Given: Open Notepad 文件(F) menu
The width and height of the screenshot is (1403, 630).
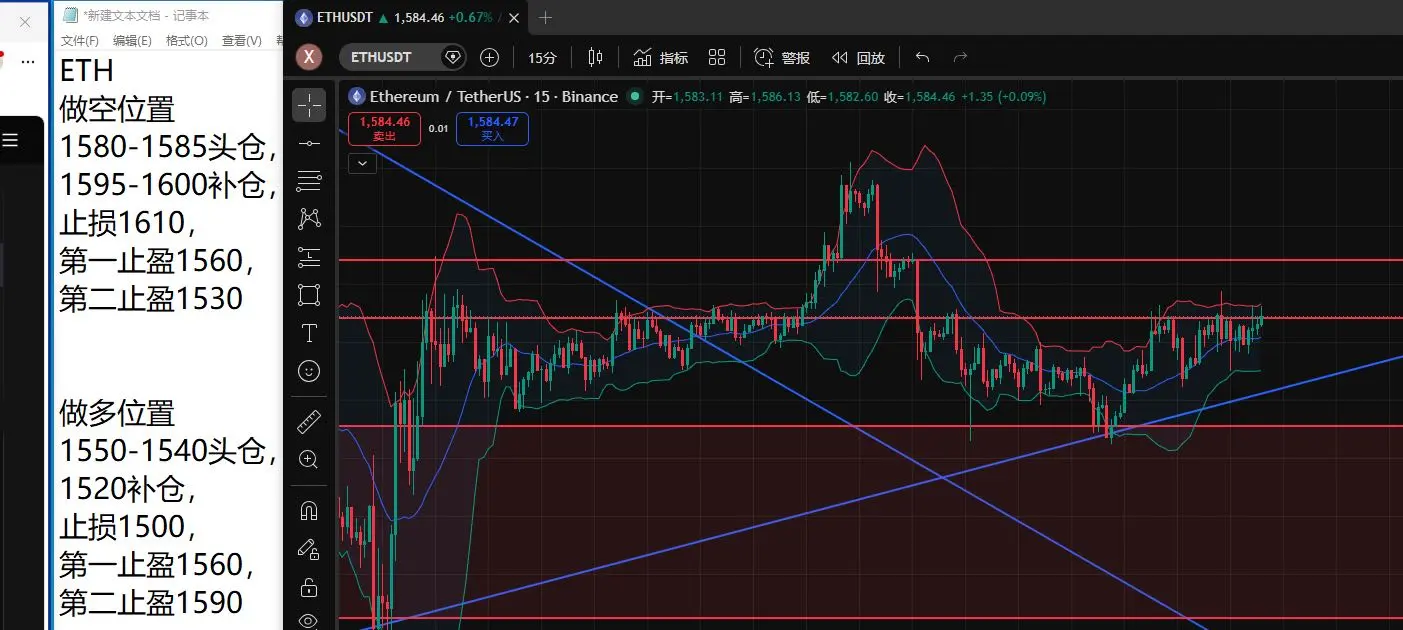Looking at the screenshot, I should pos(80,41).
